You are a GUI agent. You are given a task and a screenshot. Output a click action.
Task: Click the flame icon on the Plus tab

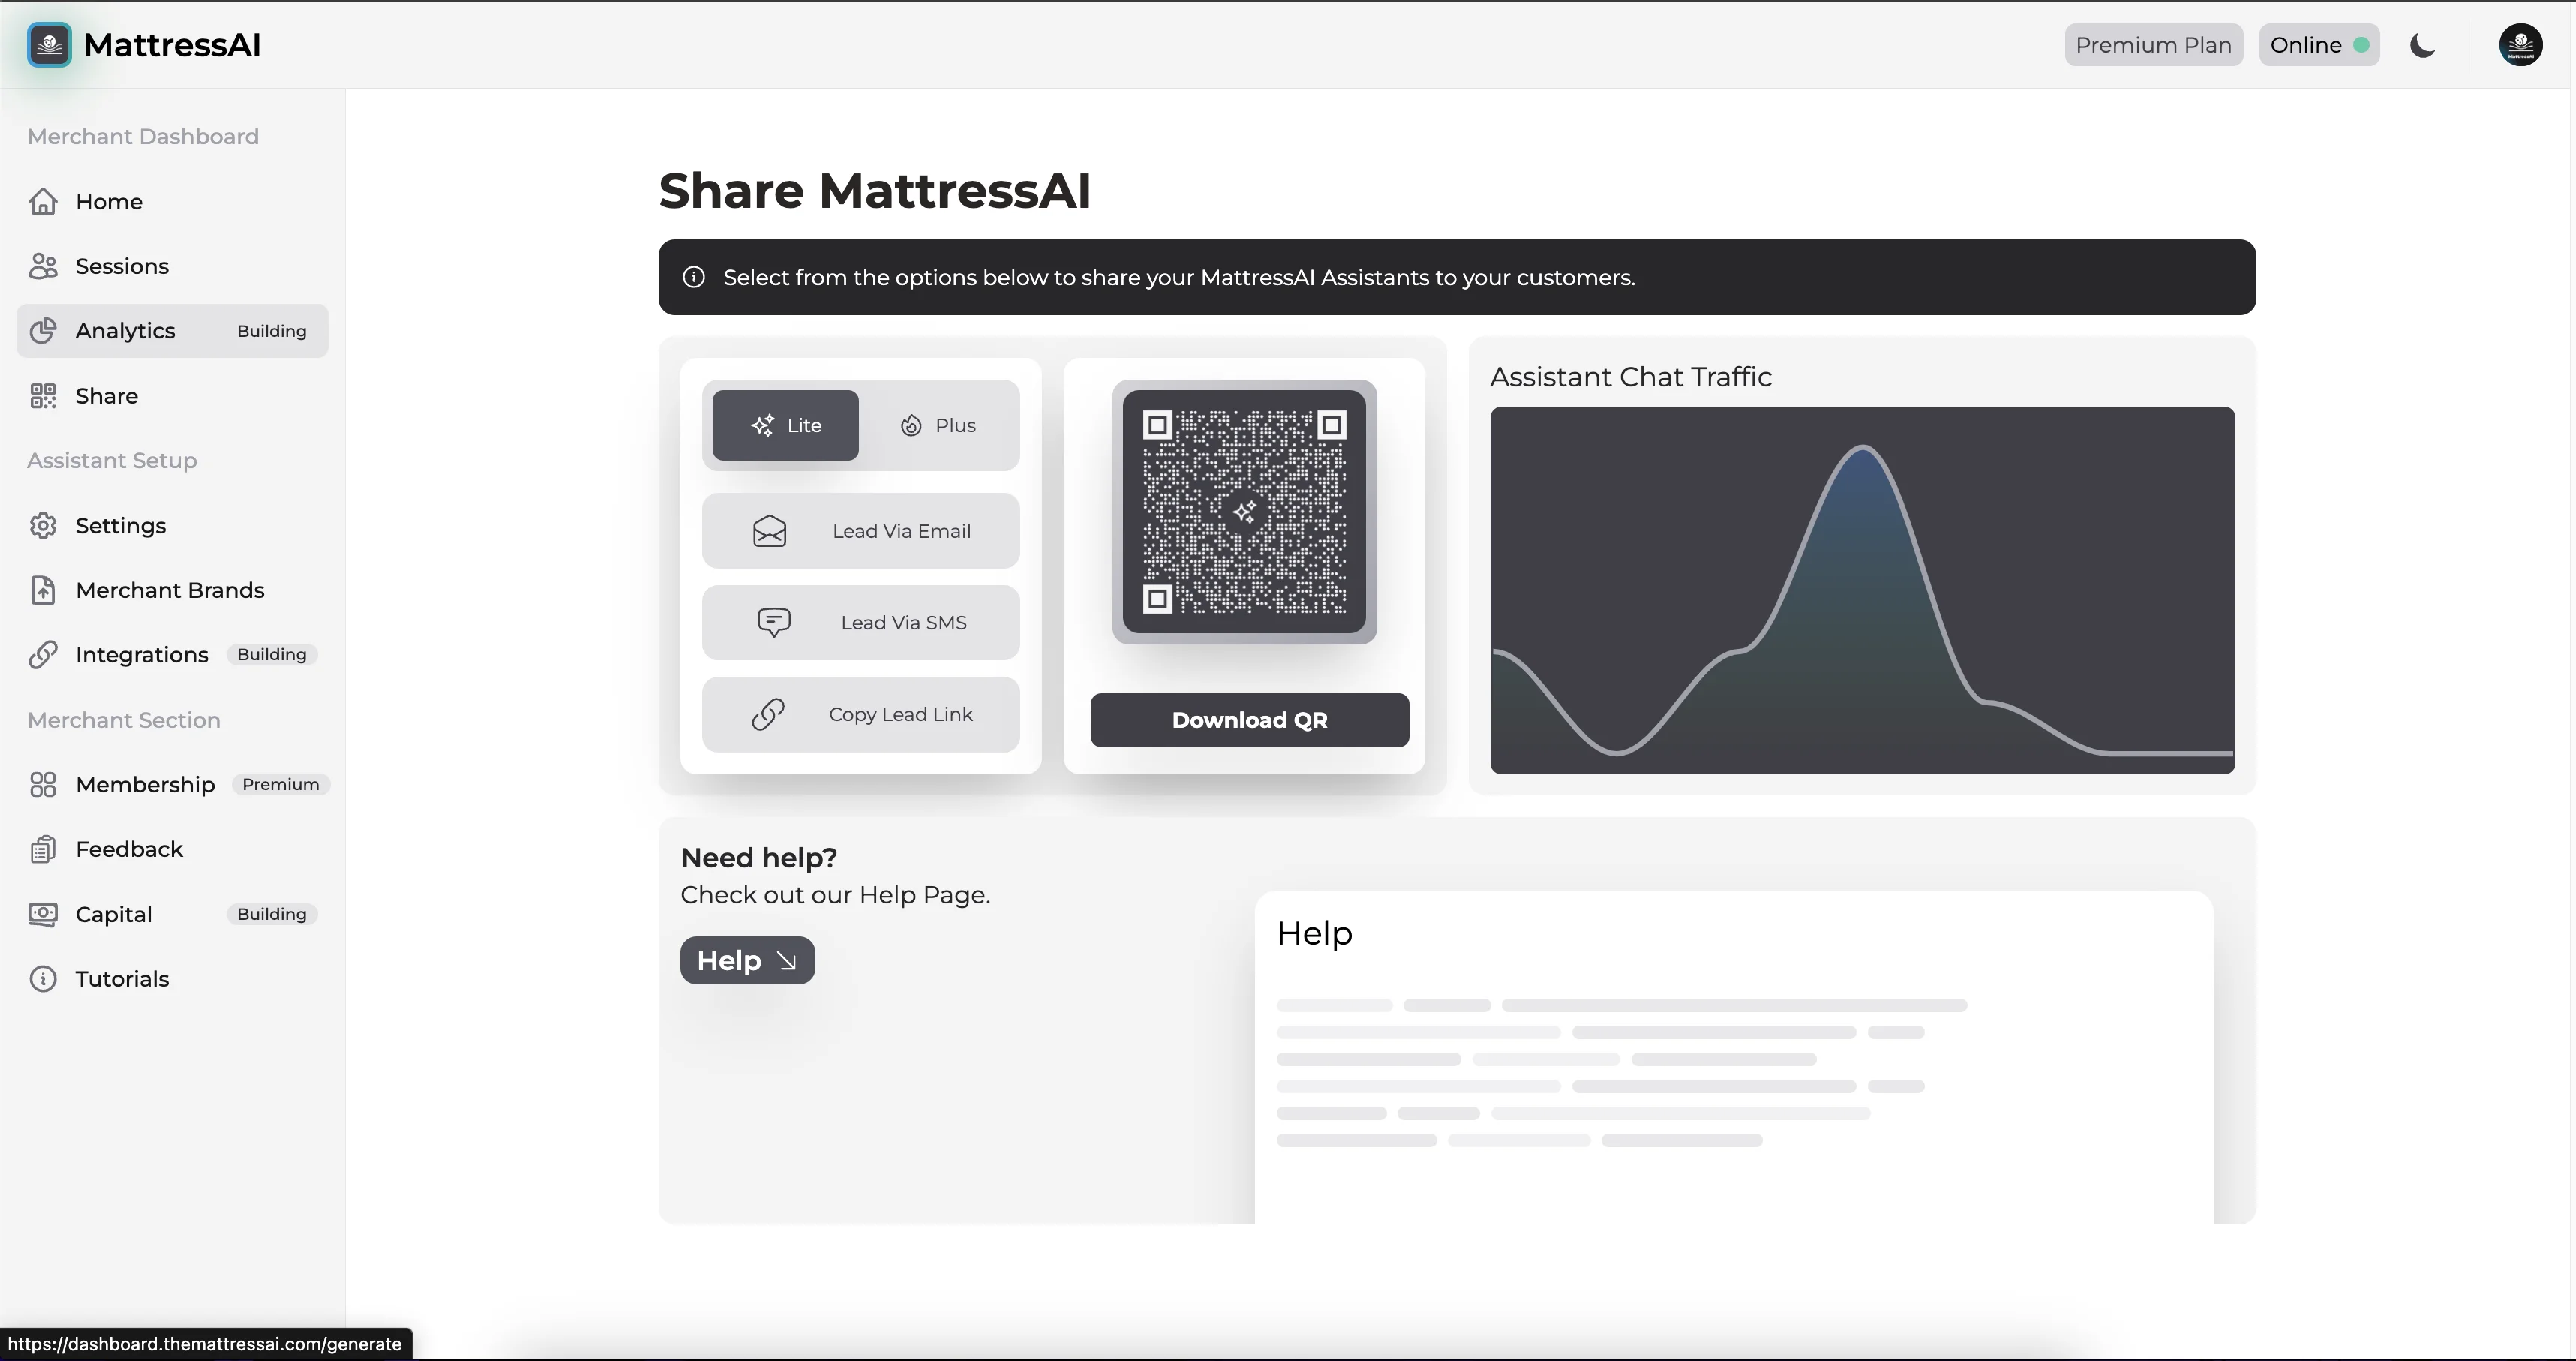[911, 425]
